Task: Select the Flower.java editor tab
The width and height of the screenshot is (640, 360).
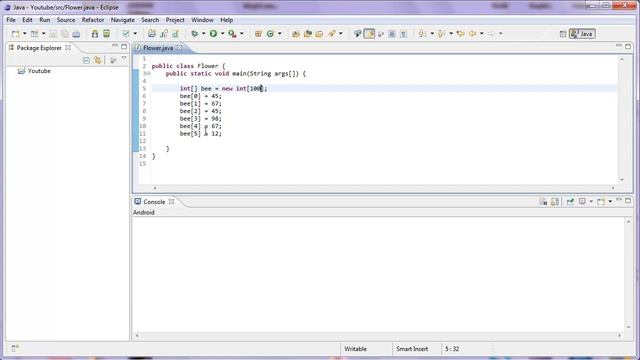Action: (x=158, y=48)
